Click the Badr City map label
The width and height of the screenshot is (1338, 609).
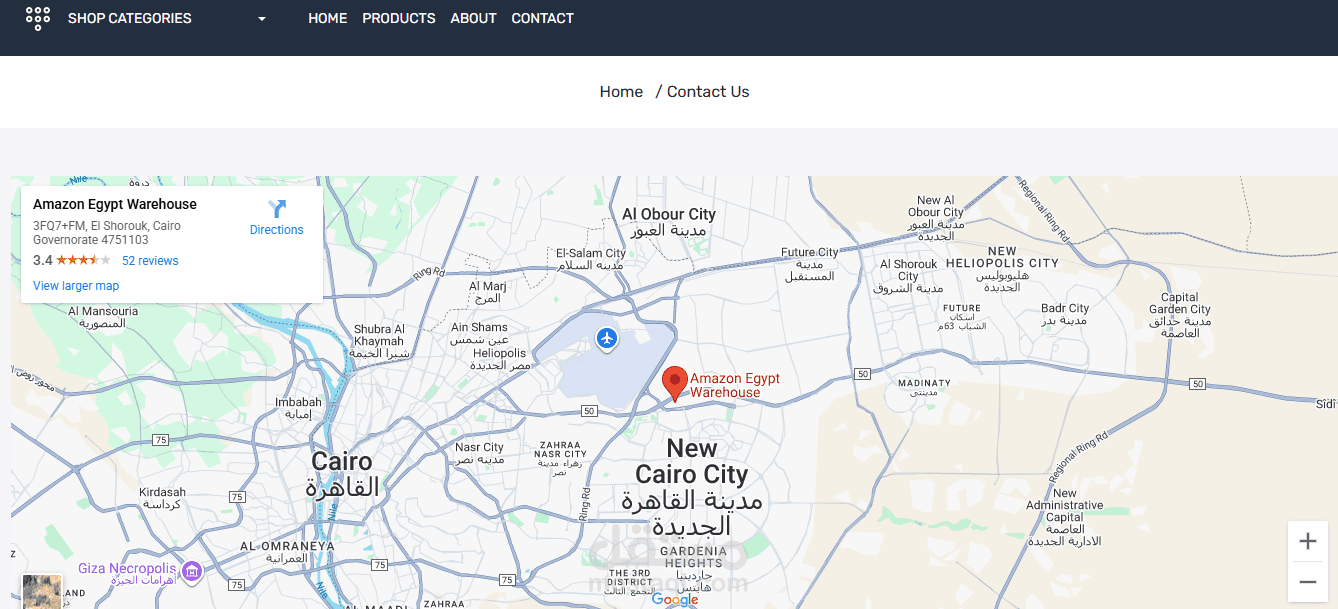1064,315
